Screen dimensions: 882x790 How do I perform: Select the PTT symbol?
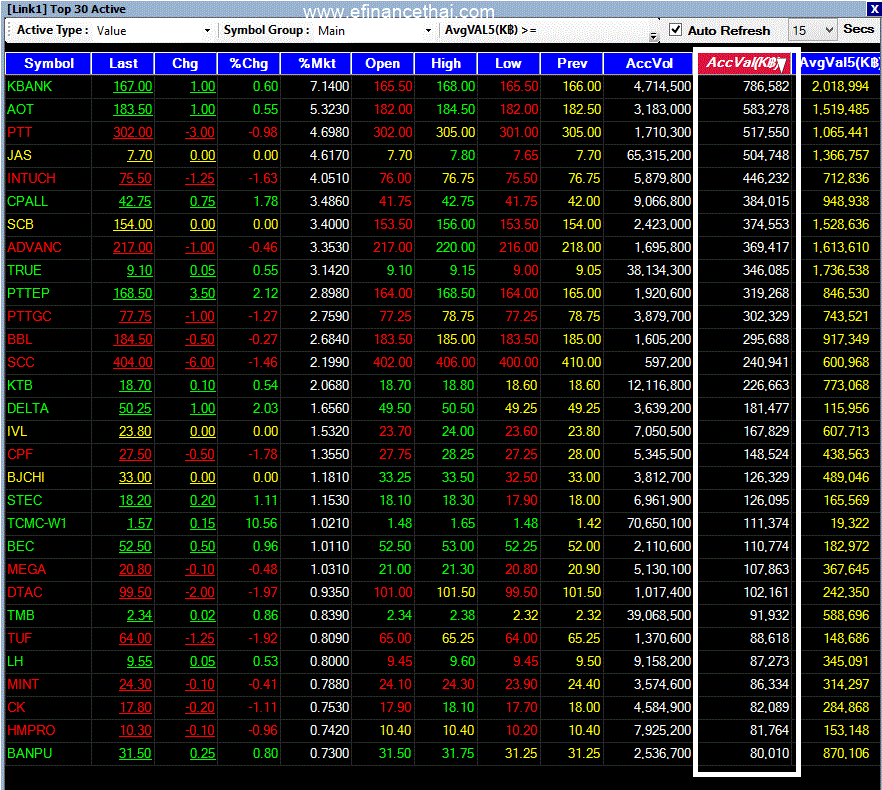coord(20,132)
